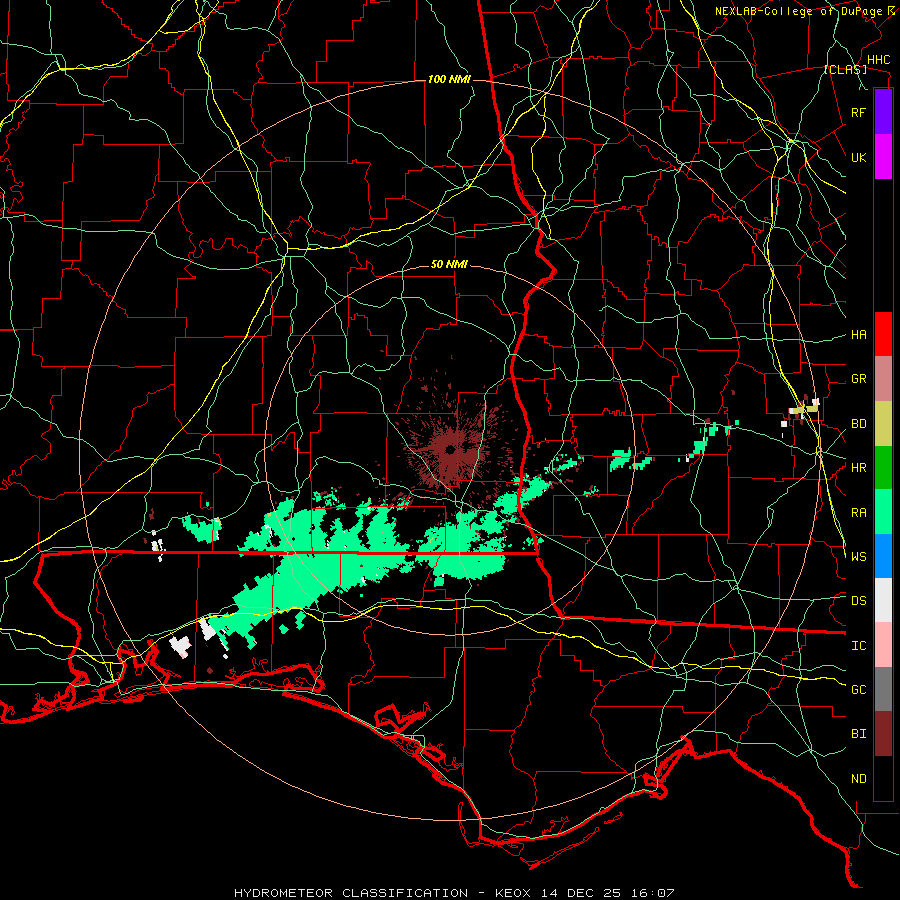The height and width of the screenshot is (900, 900).
Task: Click the "50 NMI" range ring label
Action: pyautogui.click(x=449, y=264)
